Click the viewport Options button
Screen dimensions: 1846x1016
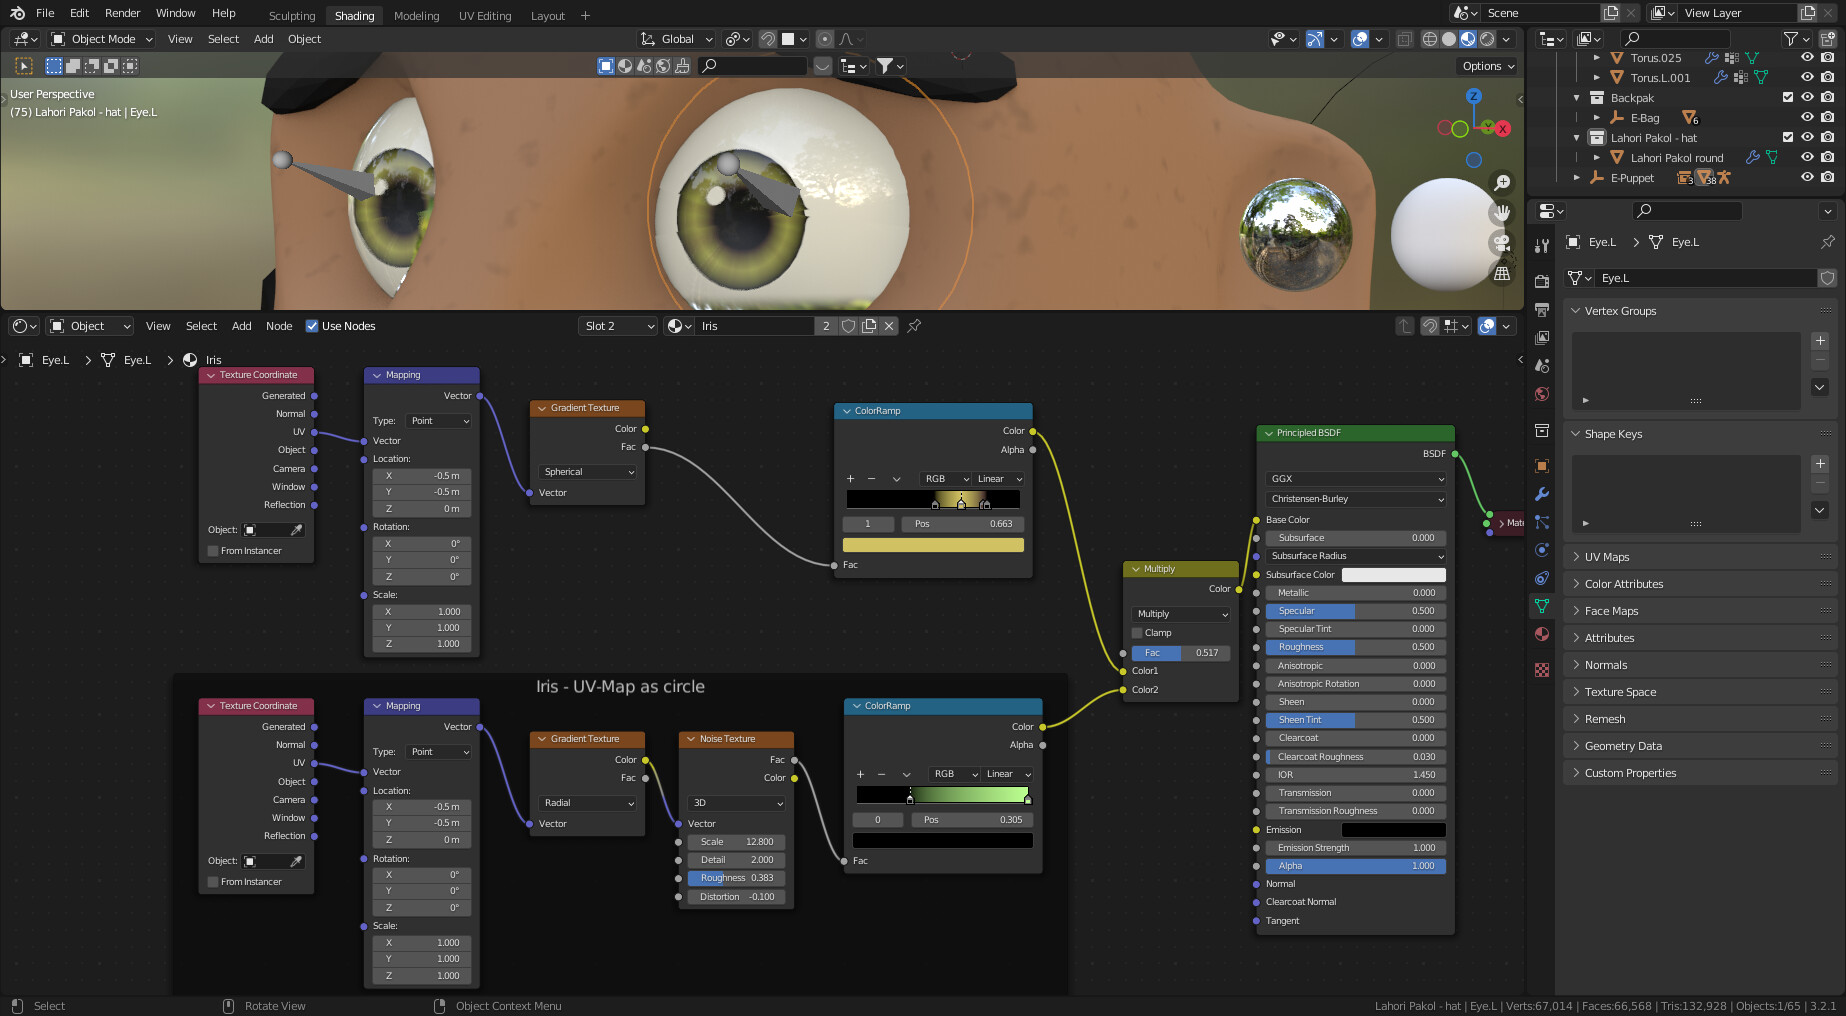pos(1488,66)
